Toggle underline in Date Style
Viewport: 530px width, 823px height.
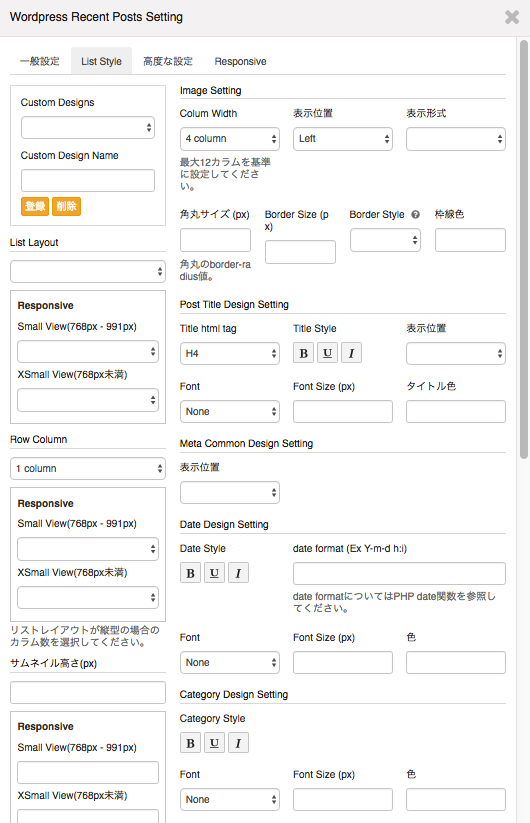(x=214, y=573)
